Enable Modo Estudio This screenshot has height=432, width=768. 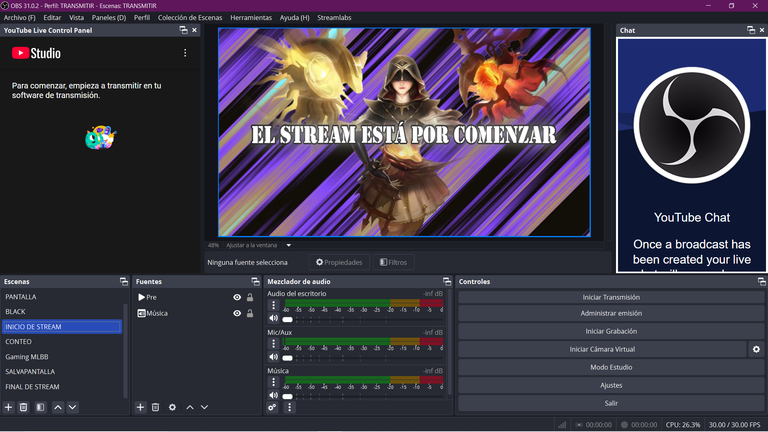click(x=611, y=367)
